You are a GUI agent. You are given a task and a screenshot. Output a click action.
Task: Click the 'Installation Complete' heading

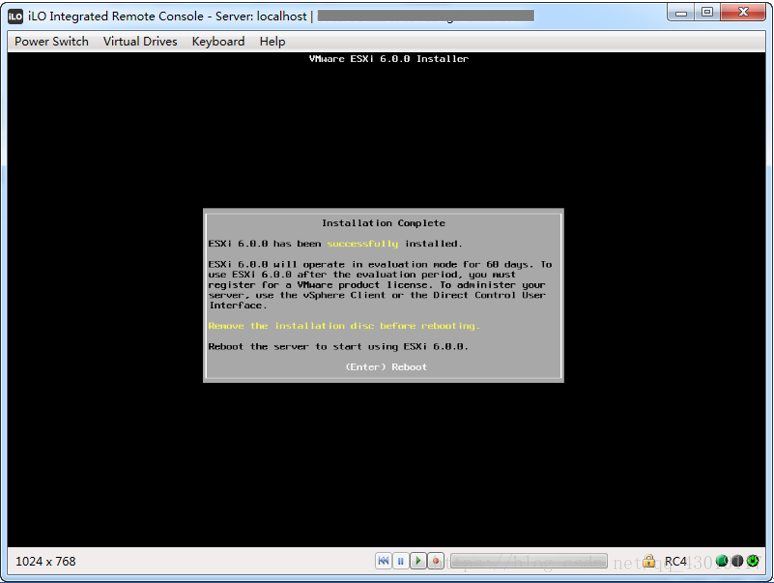[384, 223]
